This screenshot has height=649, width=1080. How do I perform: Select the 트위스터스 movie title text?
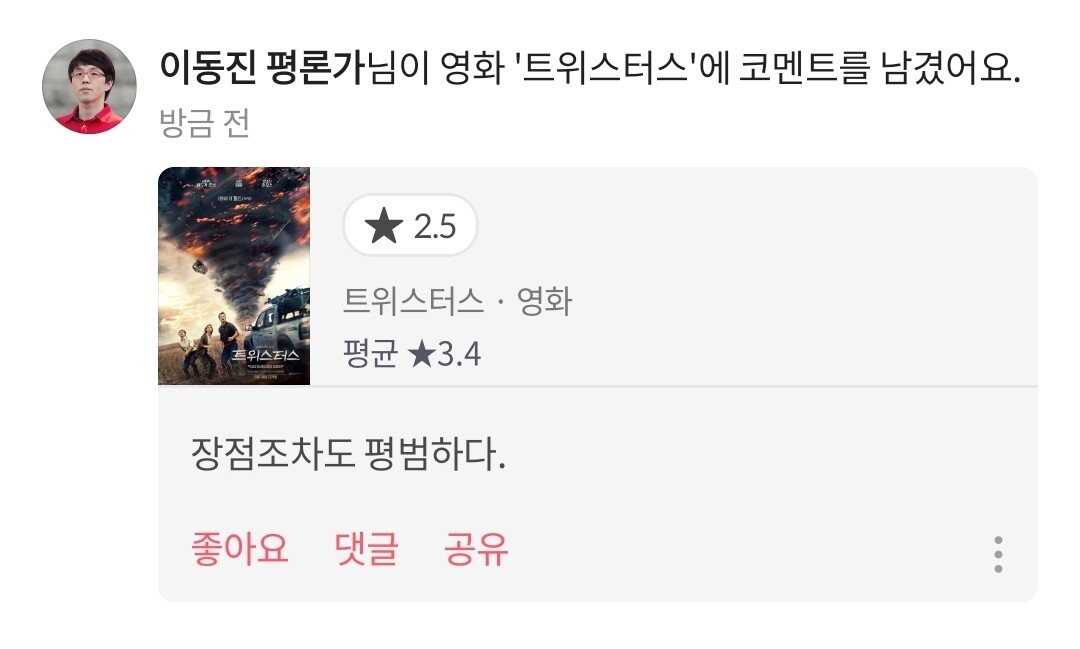[x=413, y=301]
